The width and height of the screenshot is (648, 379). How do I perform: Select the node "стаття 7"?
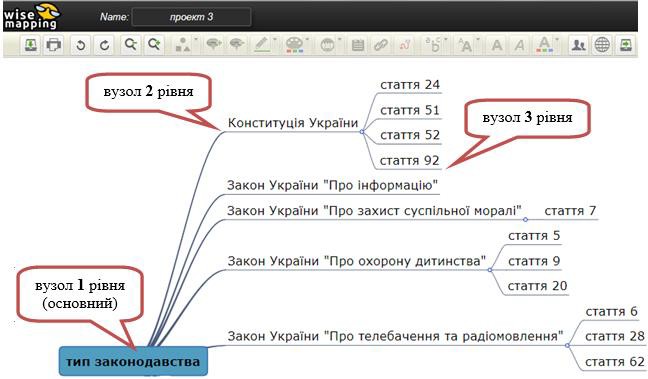point(570,211)
